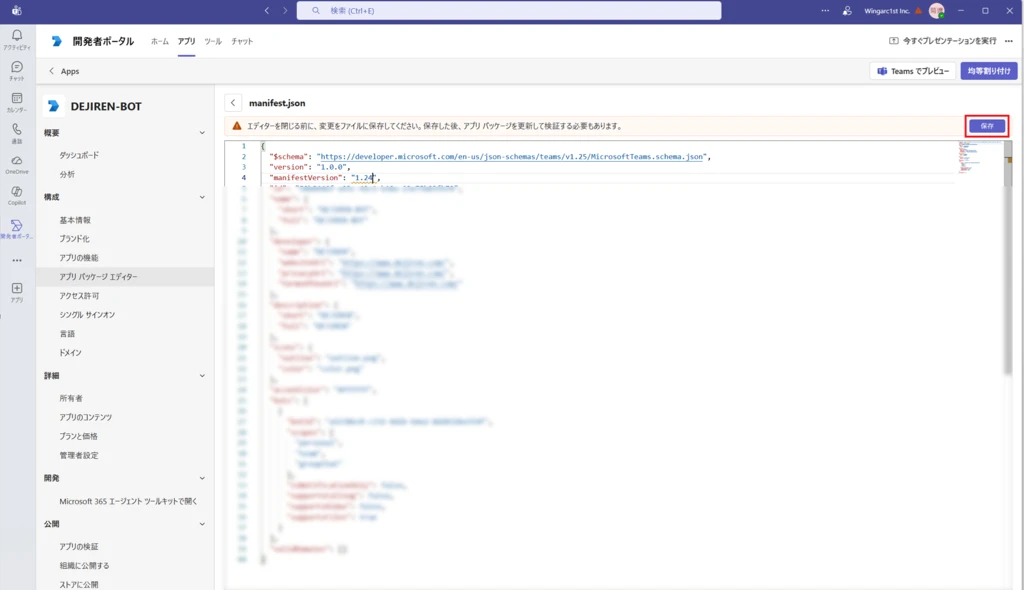This screenshot has height=590, width=1024.
Task: Open the schema URL link in the editor
Action: [x=512, y=157]
